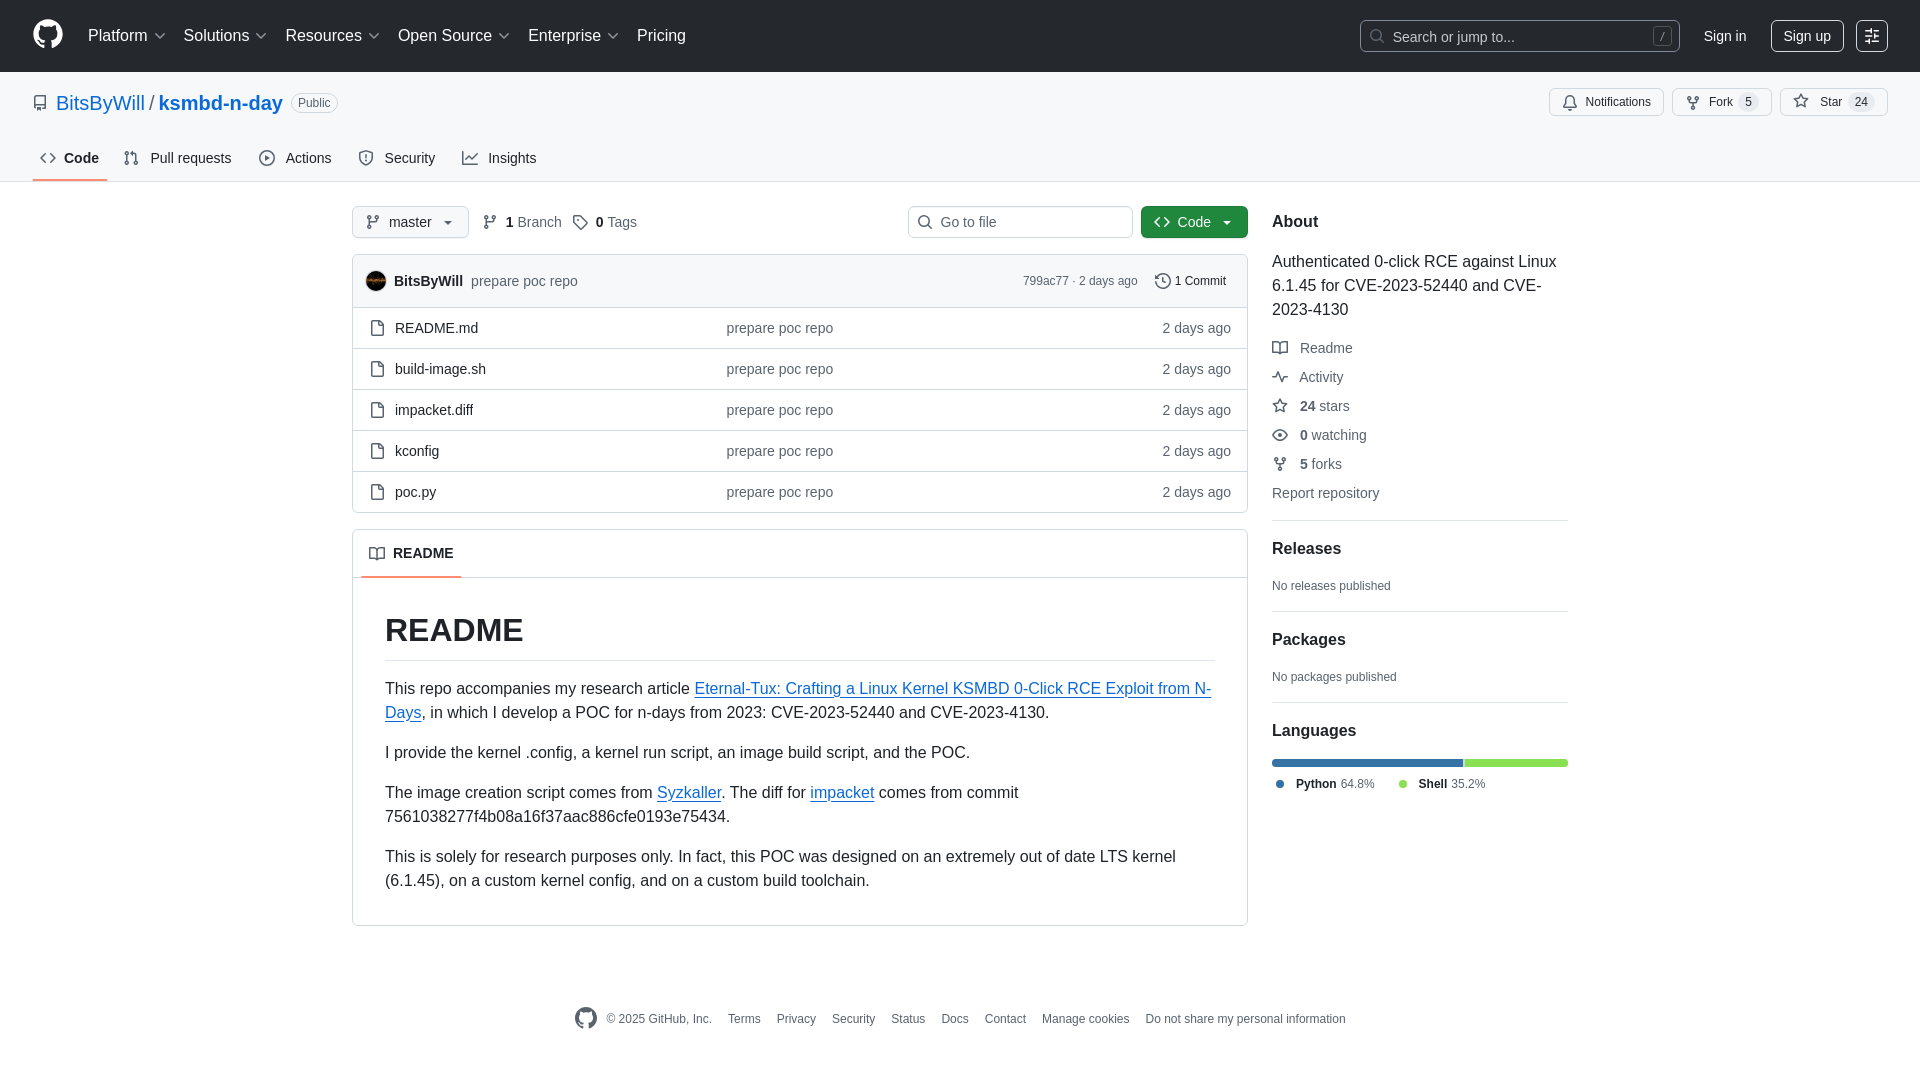Click the Search or jump to field

pos(1519,36)
